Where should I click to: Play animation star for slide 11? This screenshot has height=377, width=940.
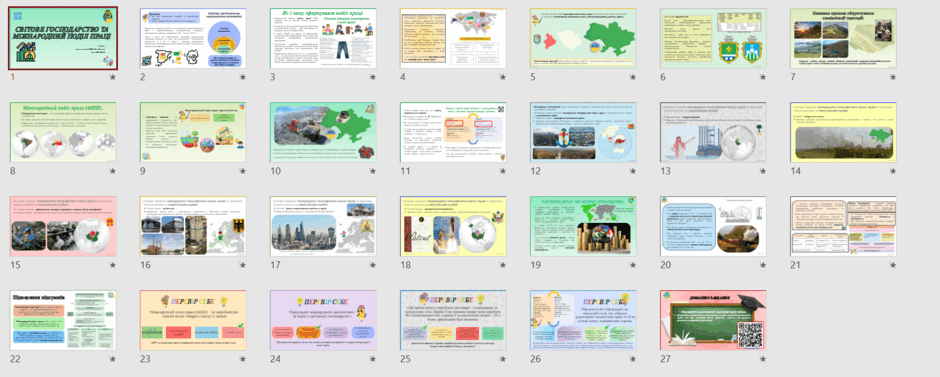(x=502, y=171)
